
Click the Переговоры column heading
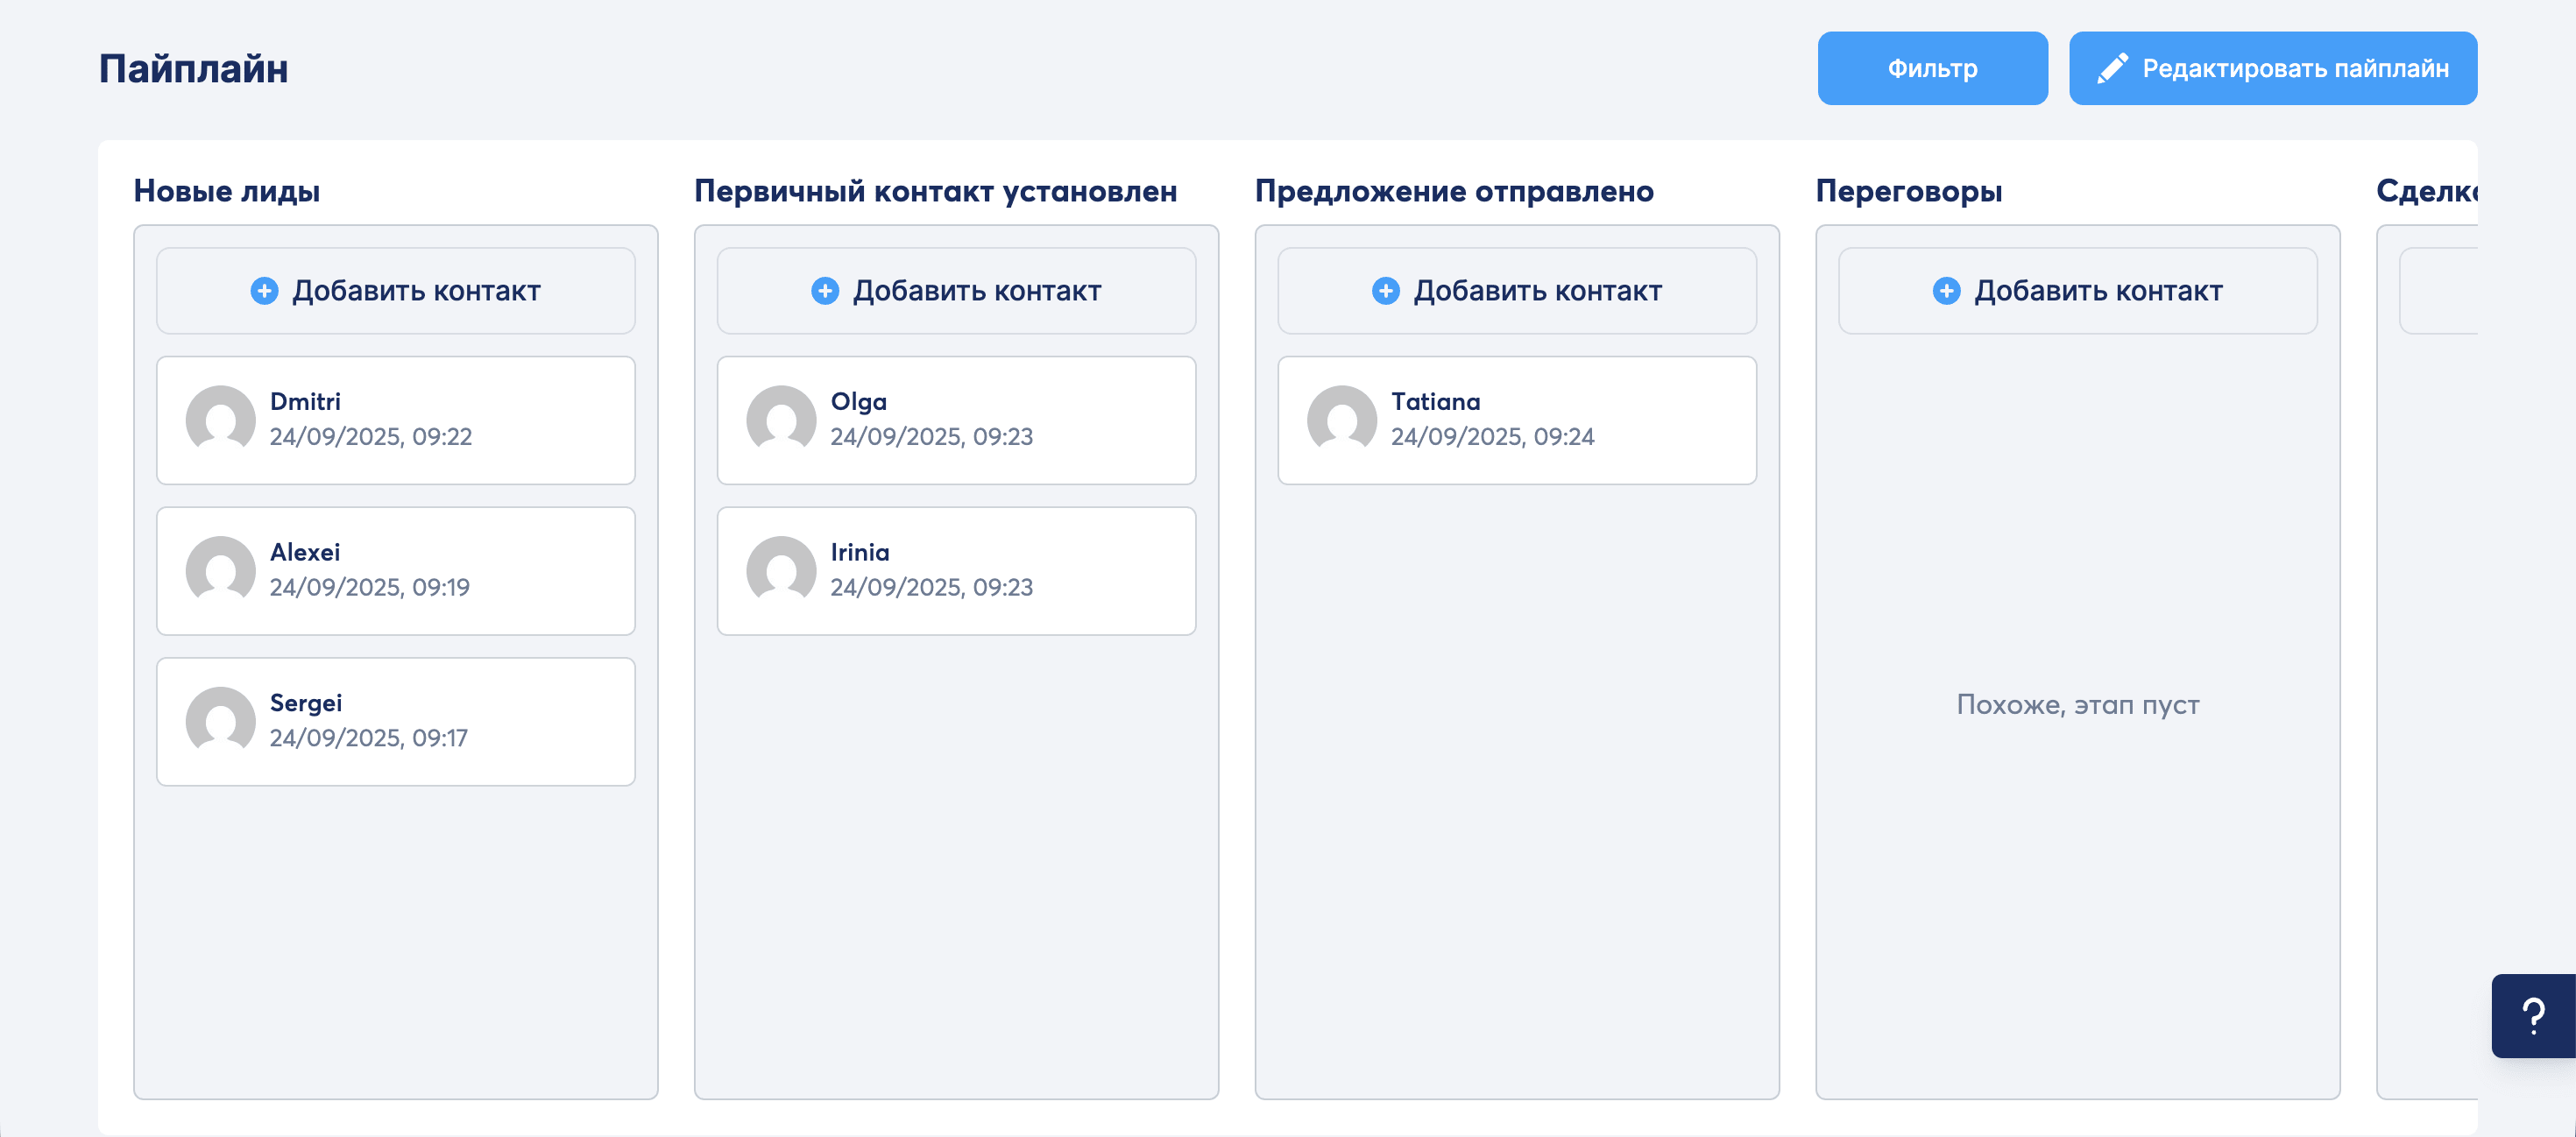[x=1908, y=191]
